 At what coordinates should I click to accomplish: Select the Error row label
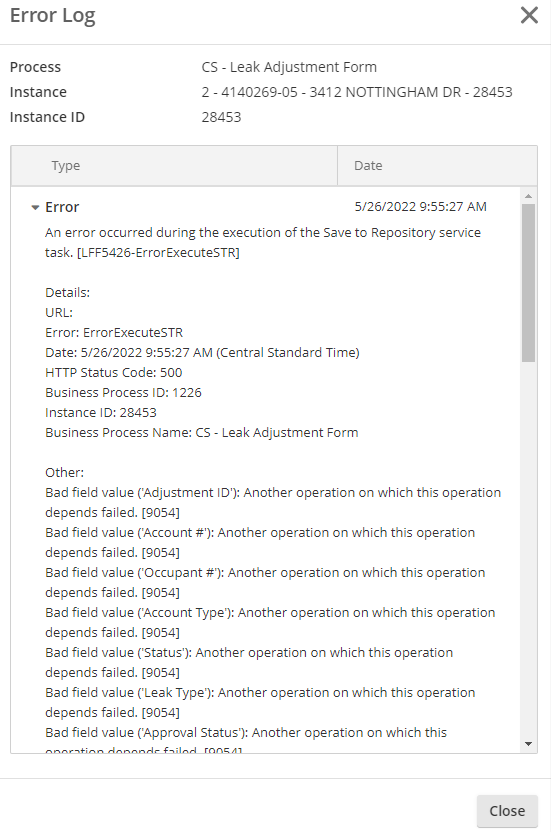[62, 207]
